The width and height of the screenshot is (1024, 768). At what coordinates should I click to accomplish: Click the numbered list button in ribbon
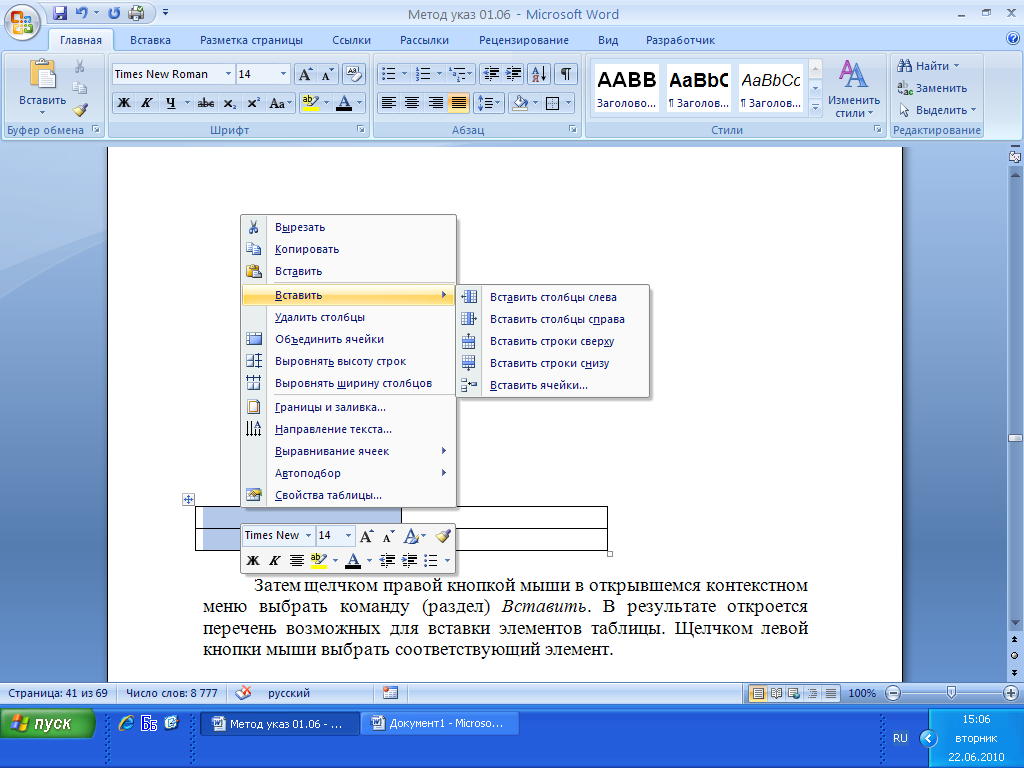(423, 74)
